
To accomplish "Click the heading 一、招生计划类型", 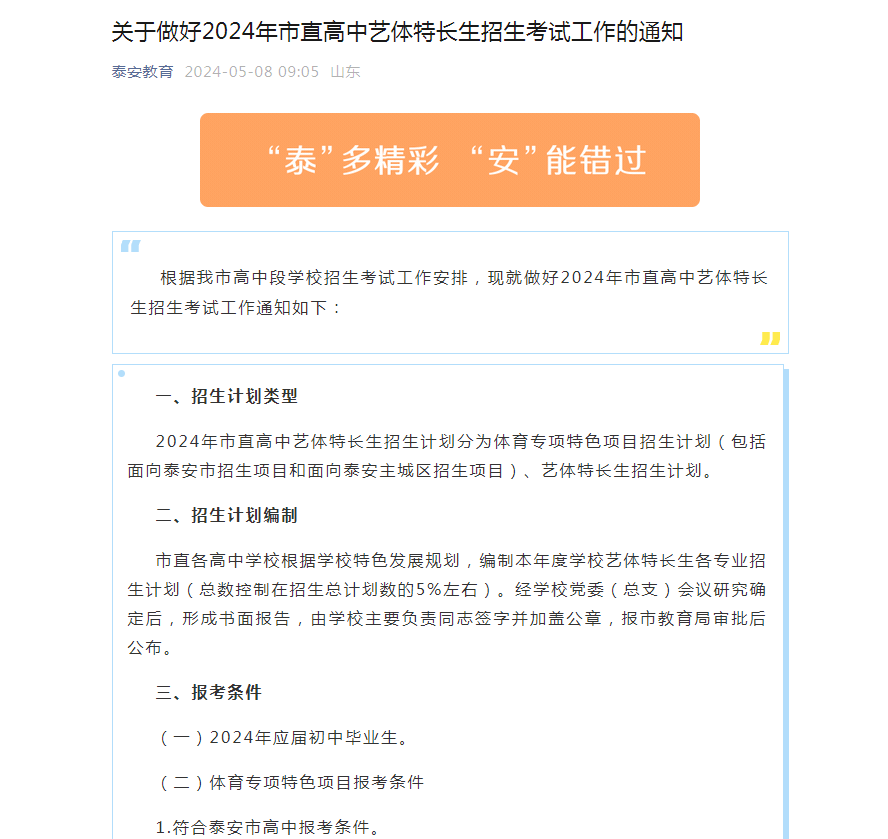I will click(227, 396).
